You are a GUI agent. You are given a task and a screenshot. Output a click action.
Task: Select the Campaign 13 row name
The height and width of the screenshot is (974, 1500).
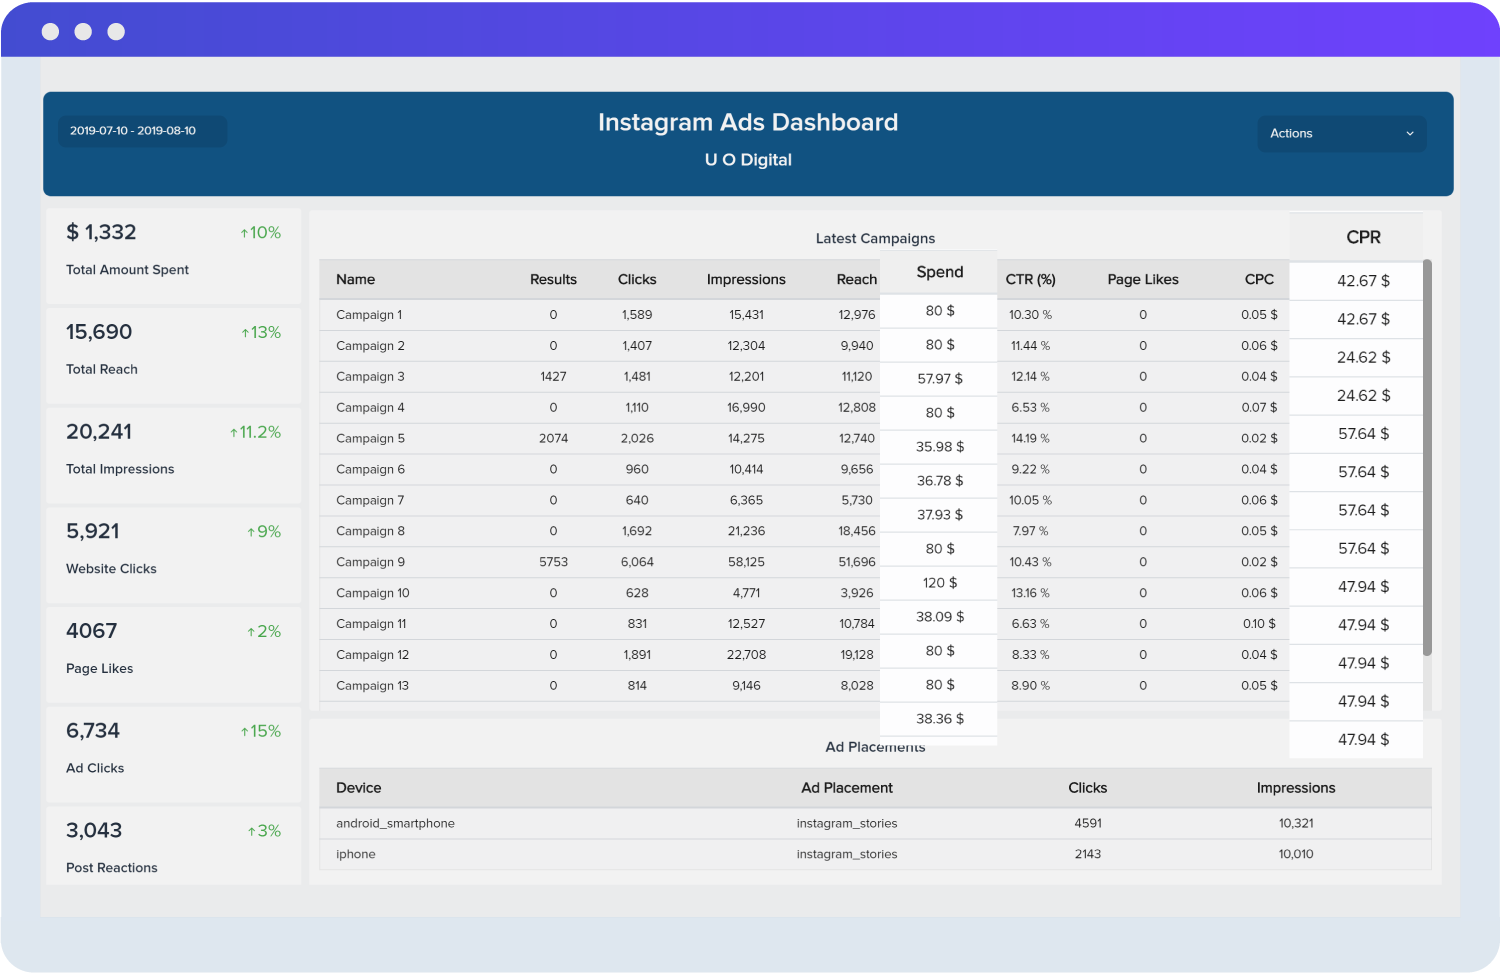372,687
